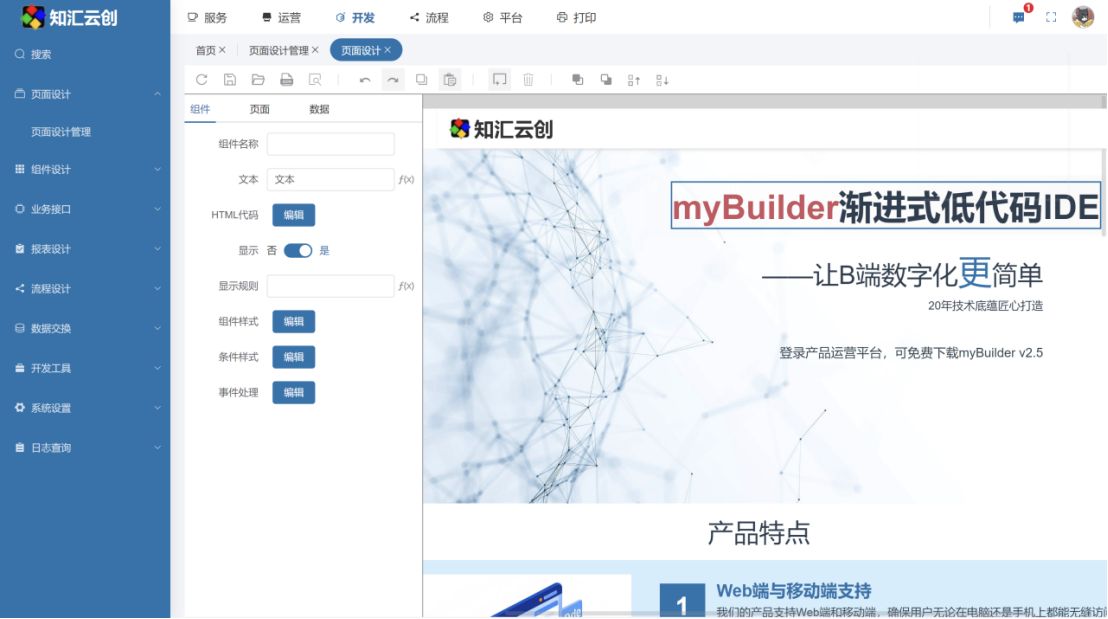Click 编辑 next to 条件样式

[294, 357]
